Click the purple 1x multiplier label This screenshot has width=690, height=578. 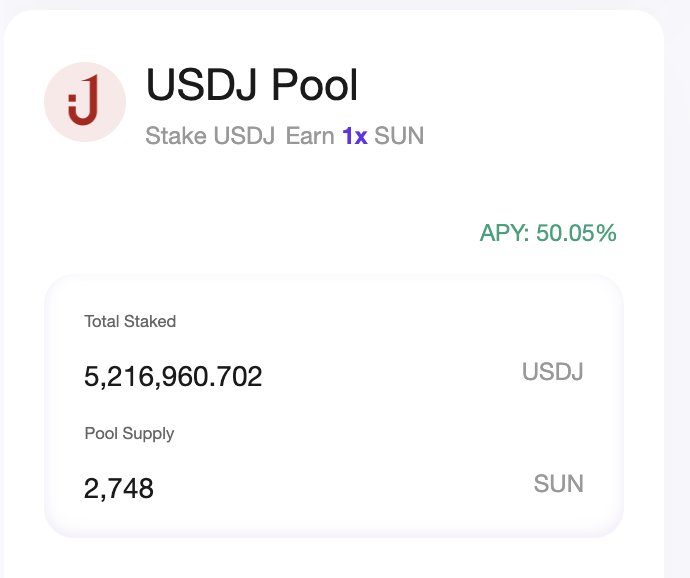pyautogui.click(x=355, y=136)
